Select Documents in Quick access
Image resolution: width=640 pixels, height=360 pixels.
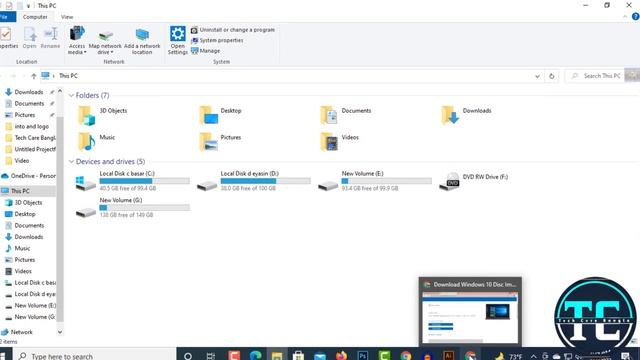[29, 104]
